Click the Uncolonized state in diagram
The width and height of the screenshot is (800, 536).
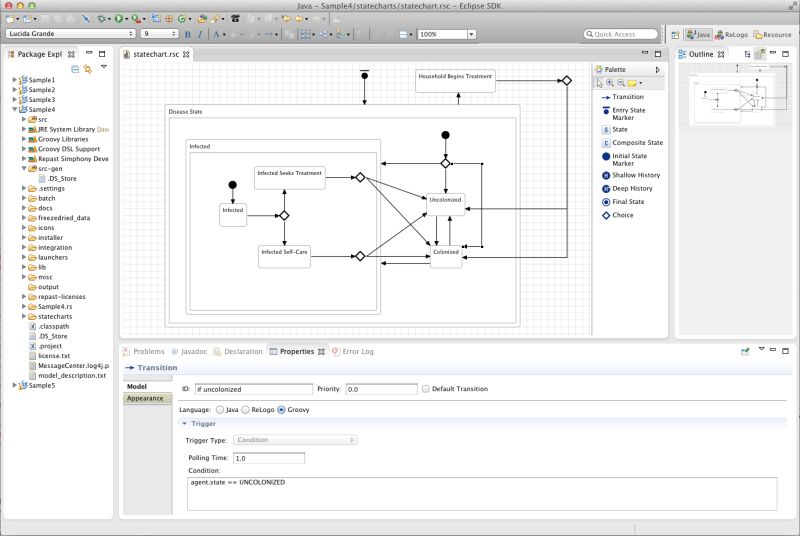445,204
